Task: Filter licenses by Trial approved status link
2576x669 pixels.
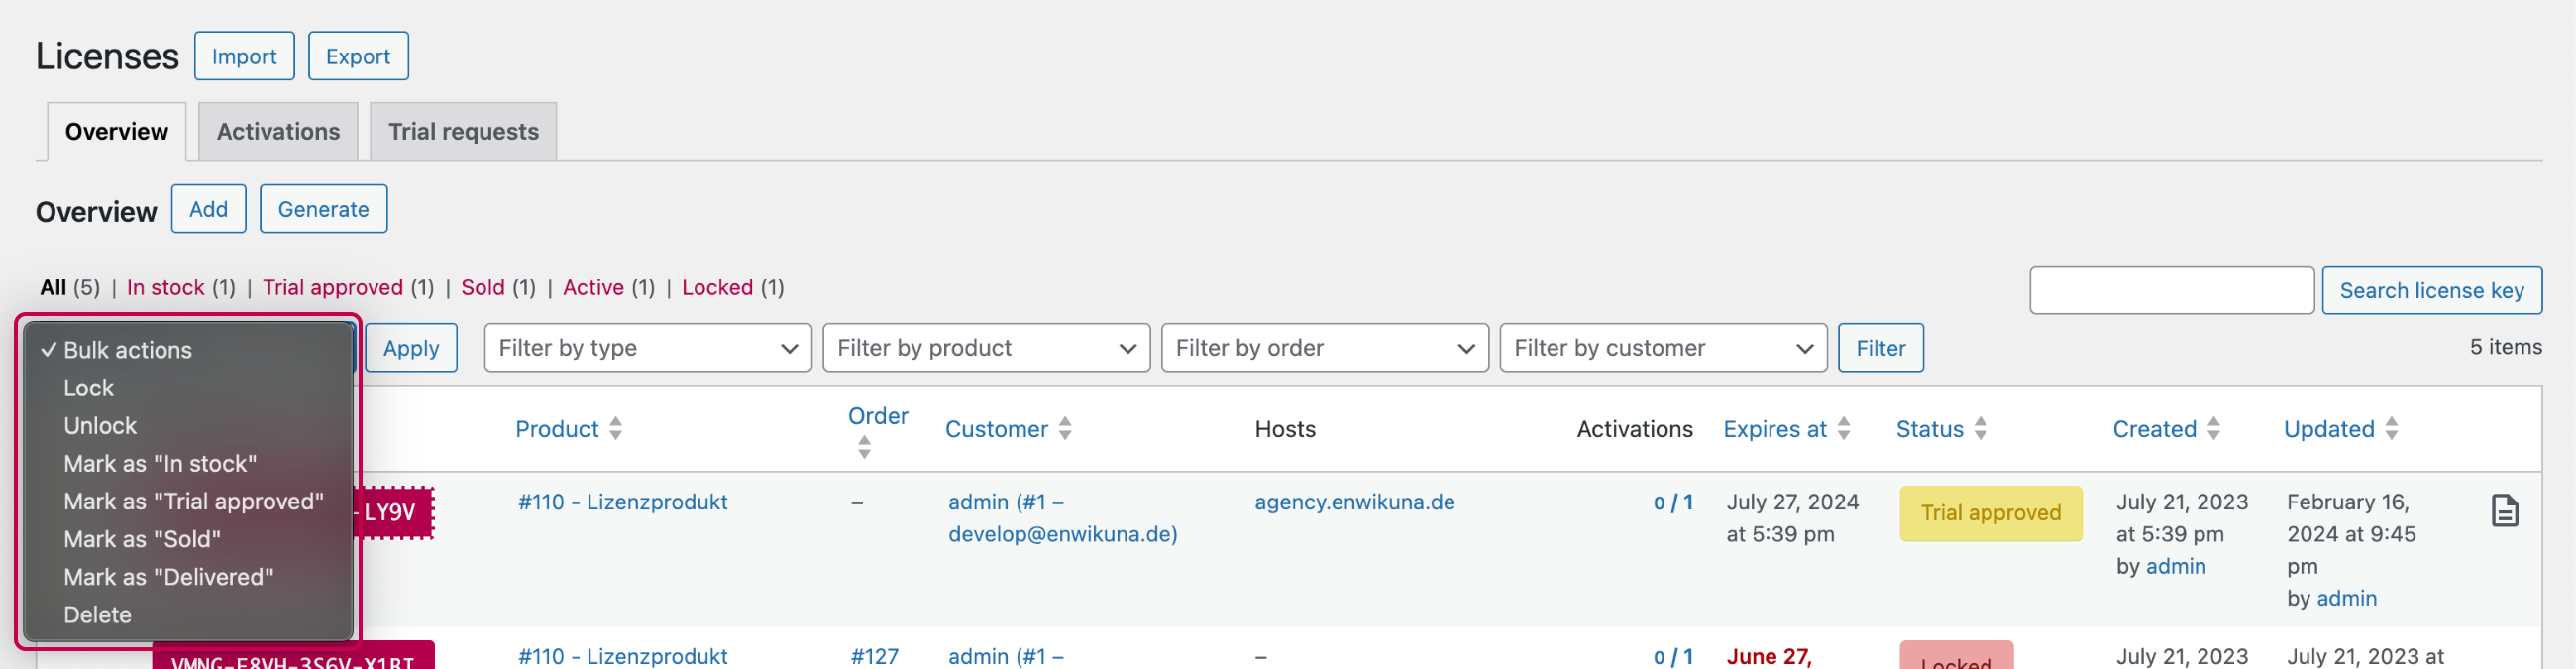Action: coord(333,288)
